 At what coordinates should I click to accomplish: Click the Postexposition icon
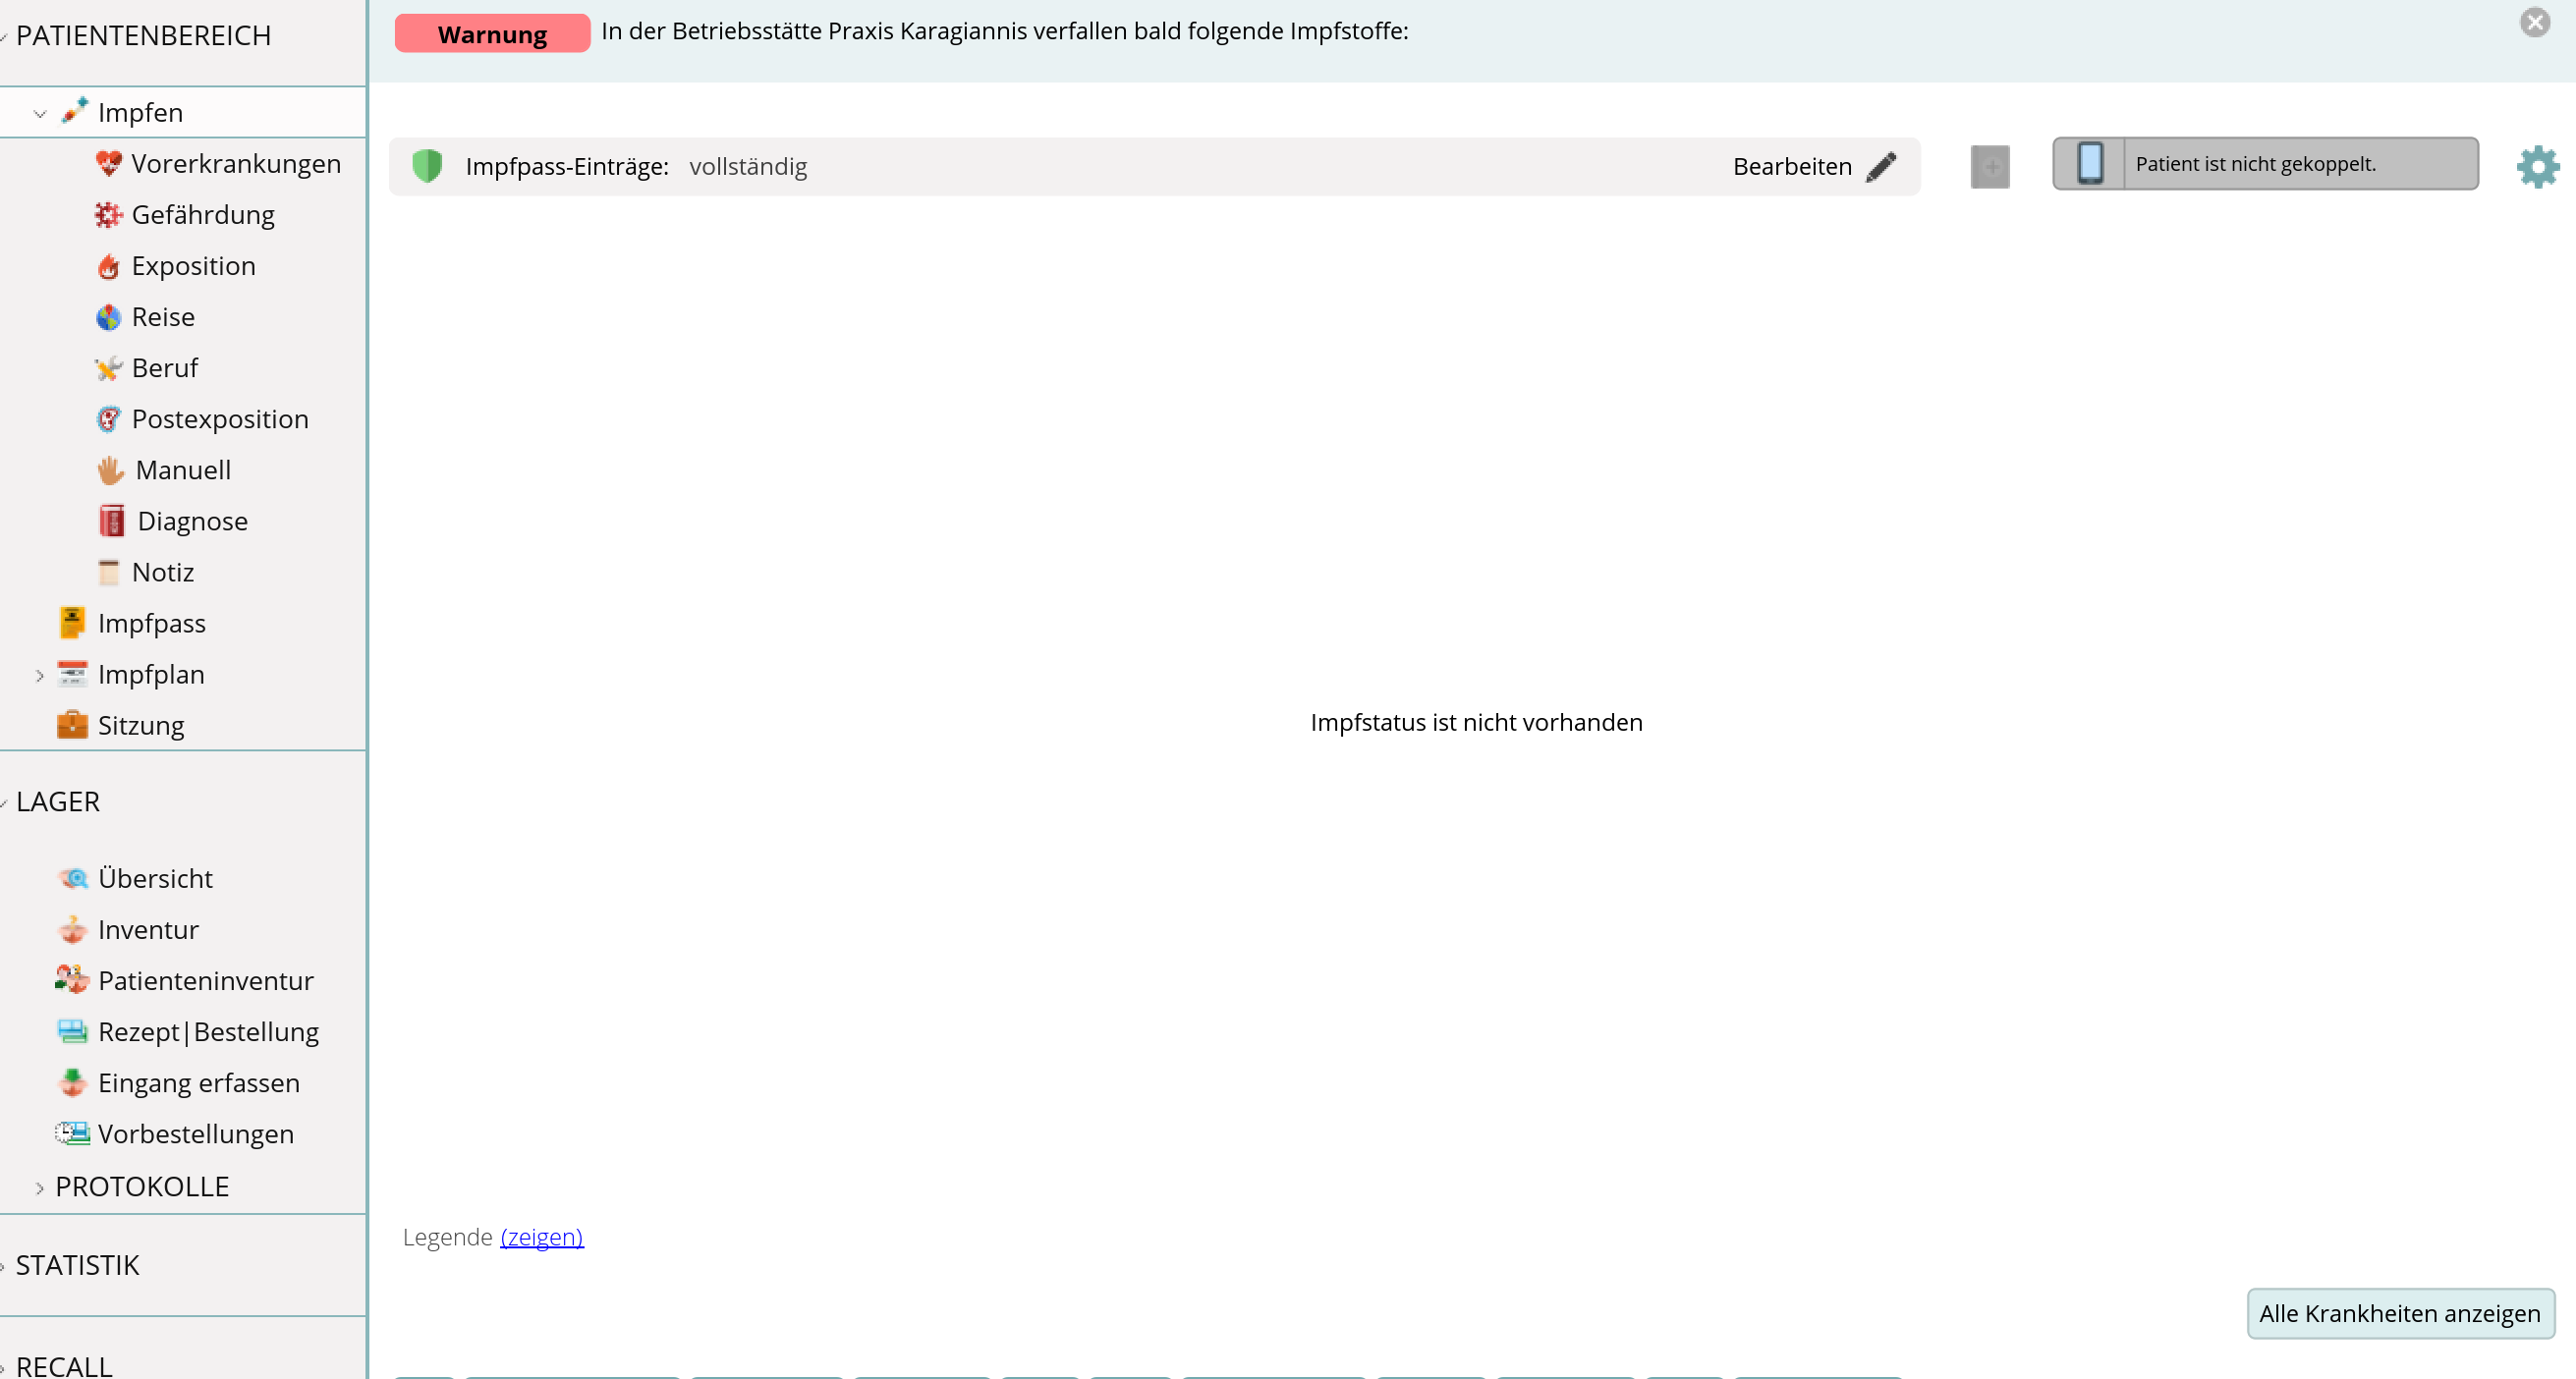point(108,419)
